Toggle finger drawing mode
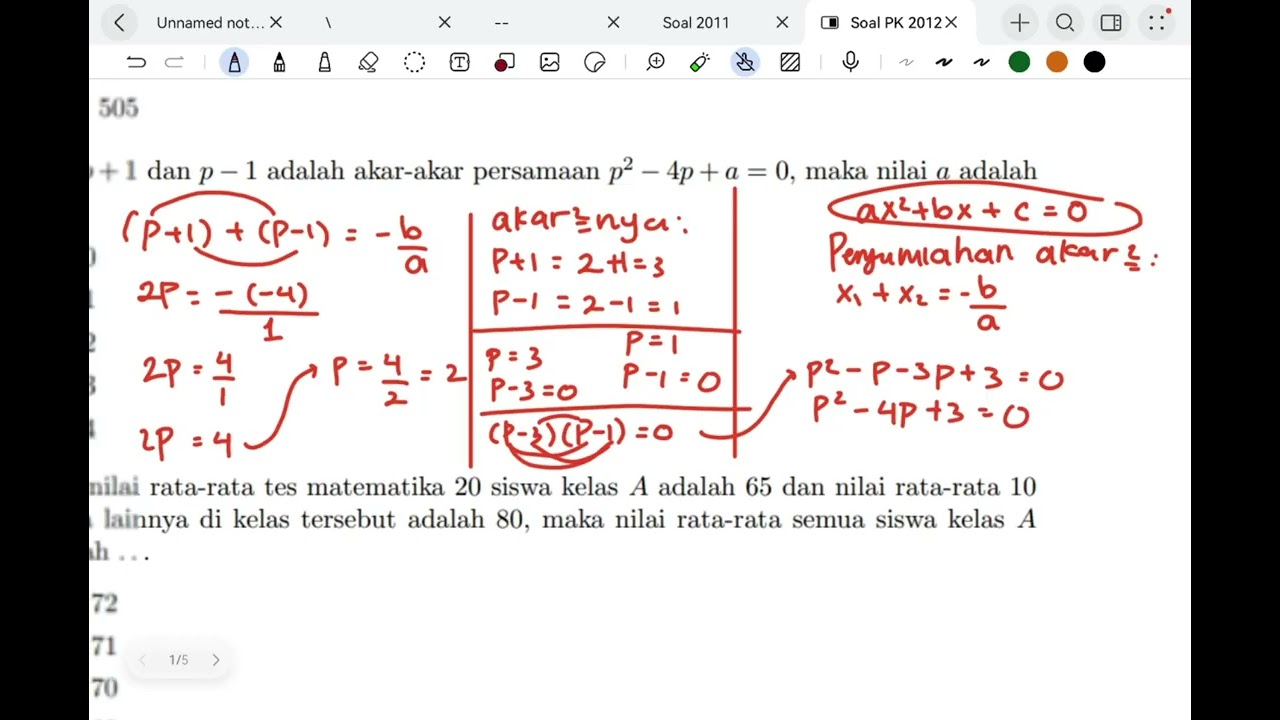 pos(745,62)
